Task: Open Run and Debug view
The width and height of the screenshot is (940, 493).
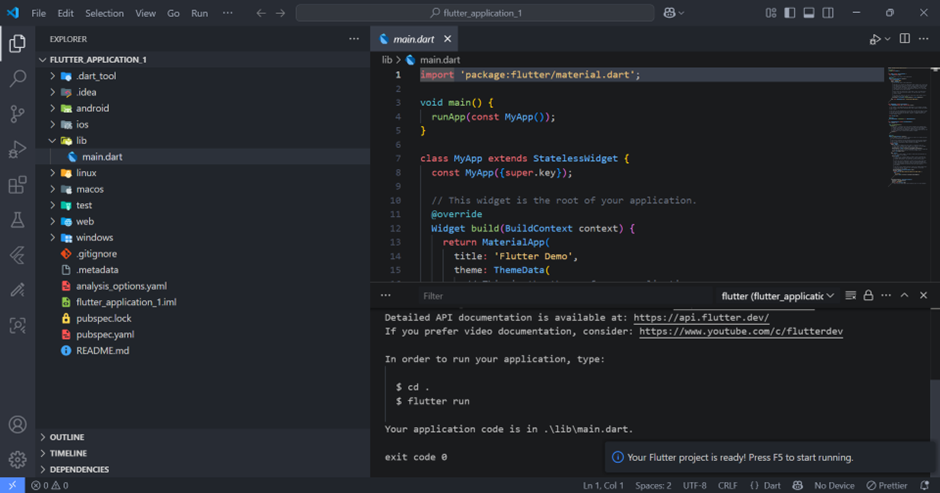Action: [17, 149]
